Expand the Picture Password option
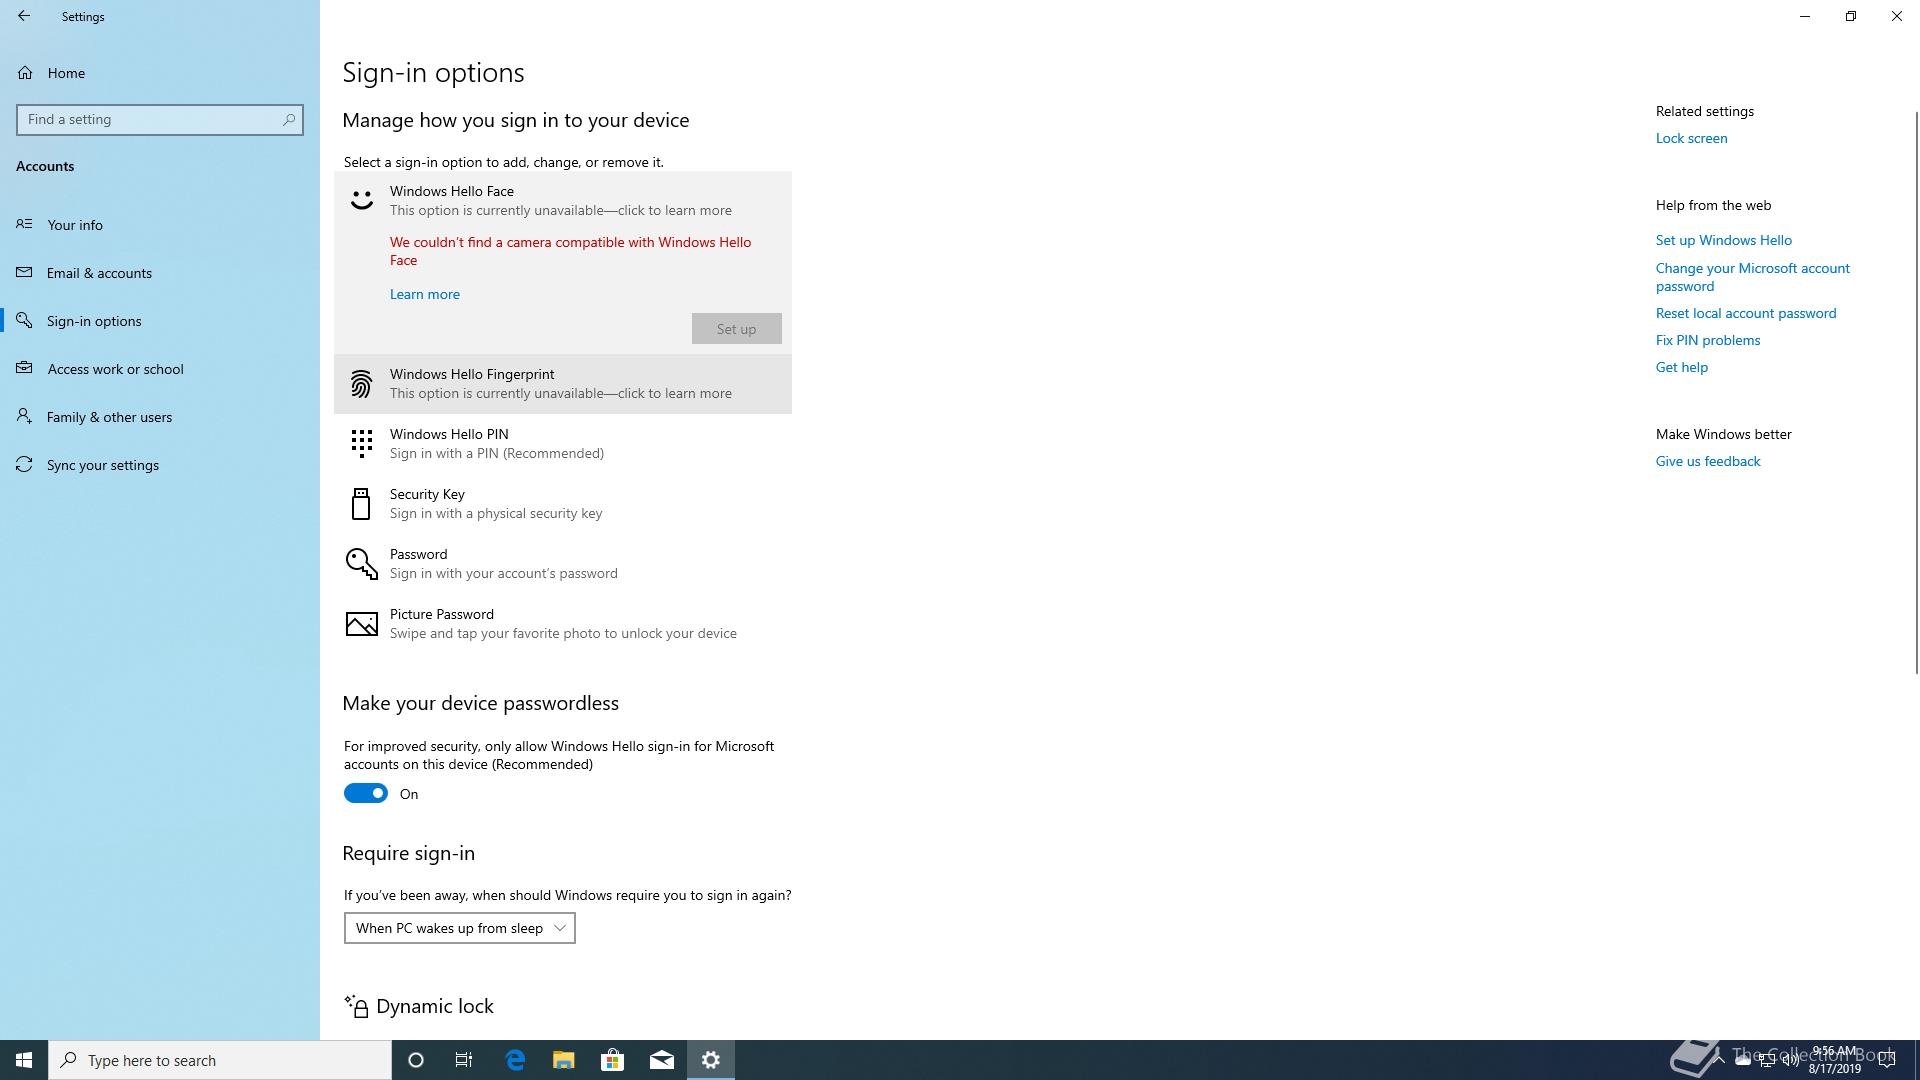Screen dimensions: 1920x1080 click(563, 623)
